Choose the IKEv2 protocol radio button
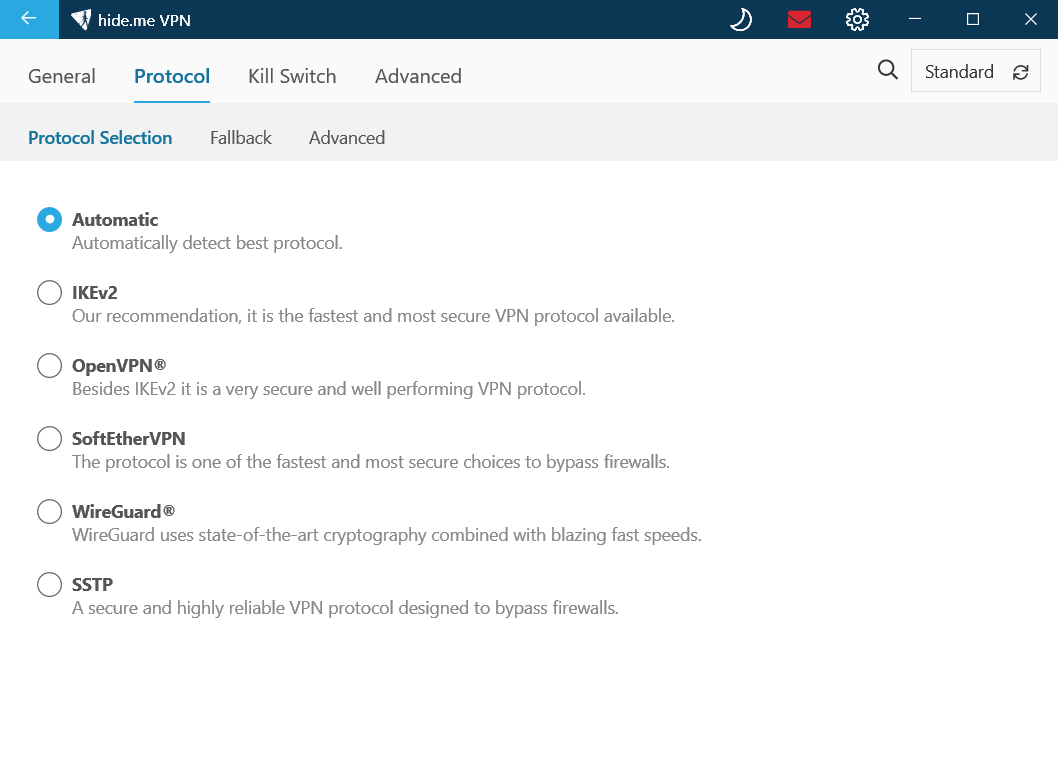 tap(49, 292)
